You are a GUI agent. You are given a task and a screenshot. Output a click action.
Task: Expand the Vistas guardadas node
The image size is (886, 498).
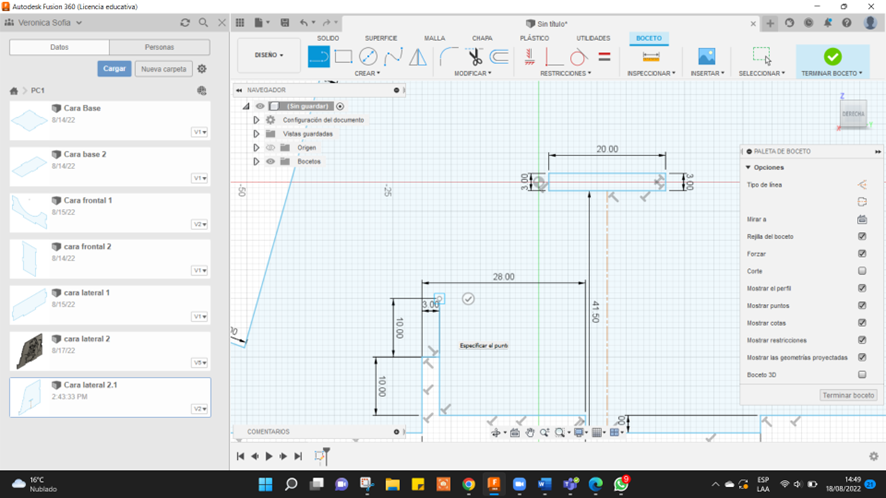pyautogui.click(x=256, y=134)
